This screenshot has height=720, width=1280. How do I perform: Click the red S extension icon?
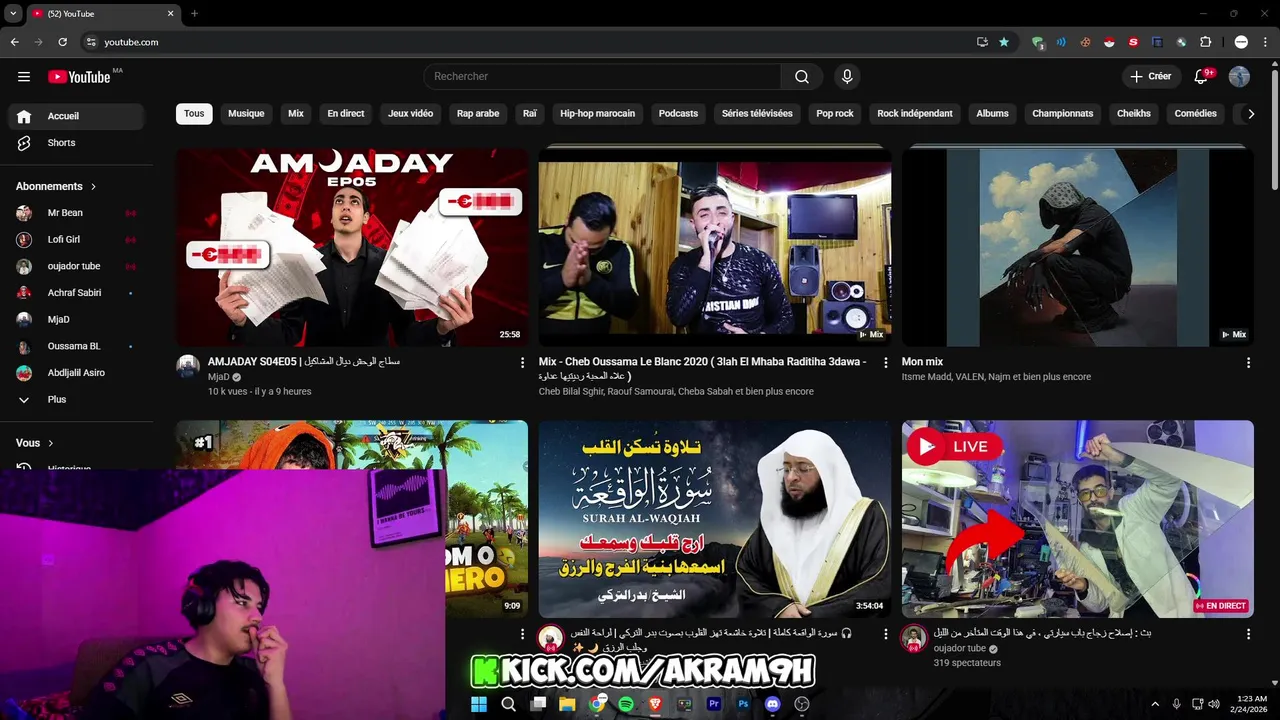[1133, 42]
